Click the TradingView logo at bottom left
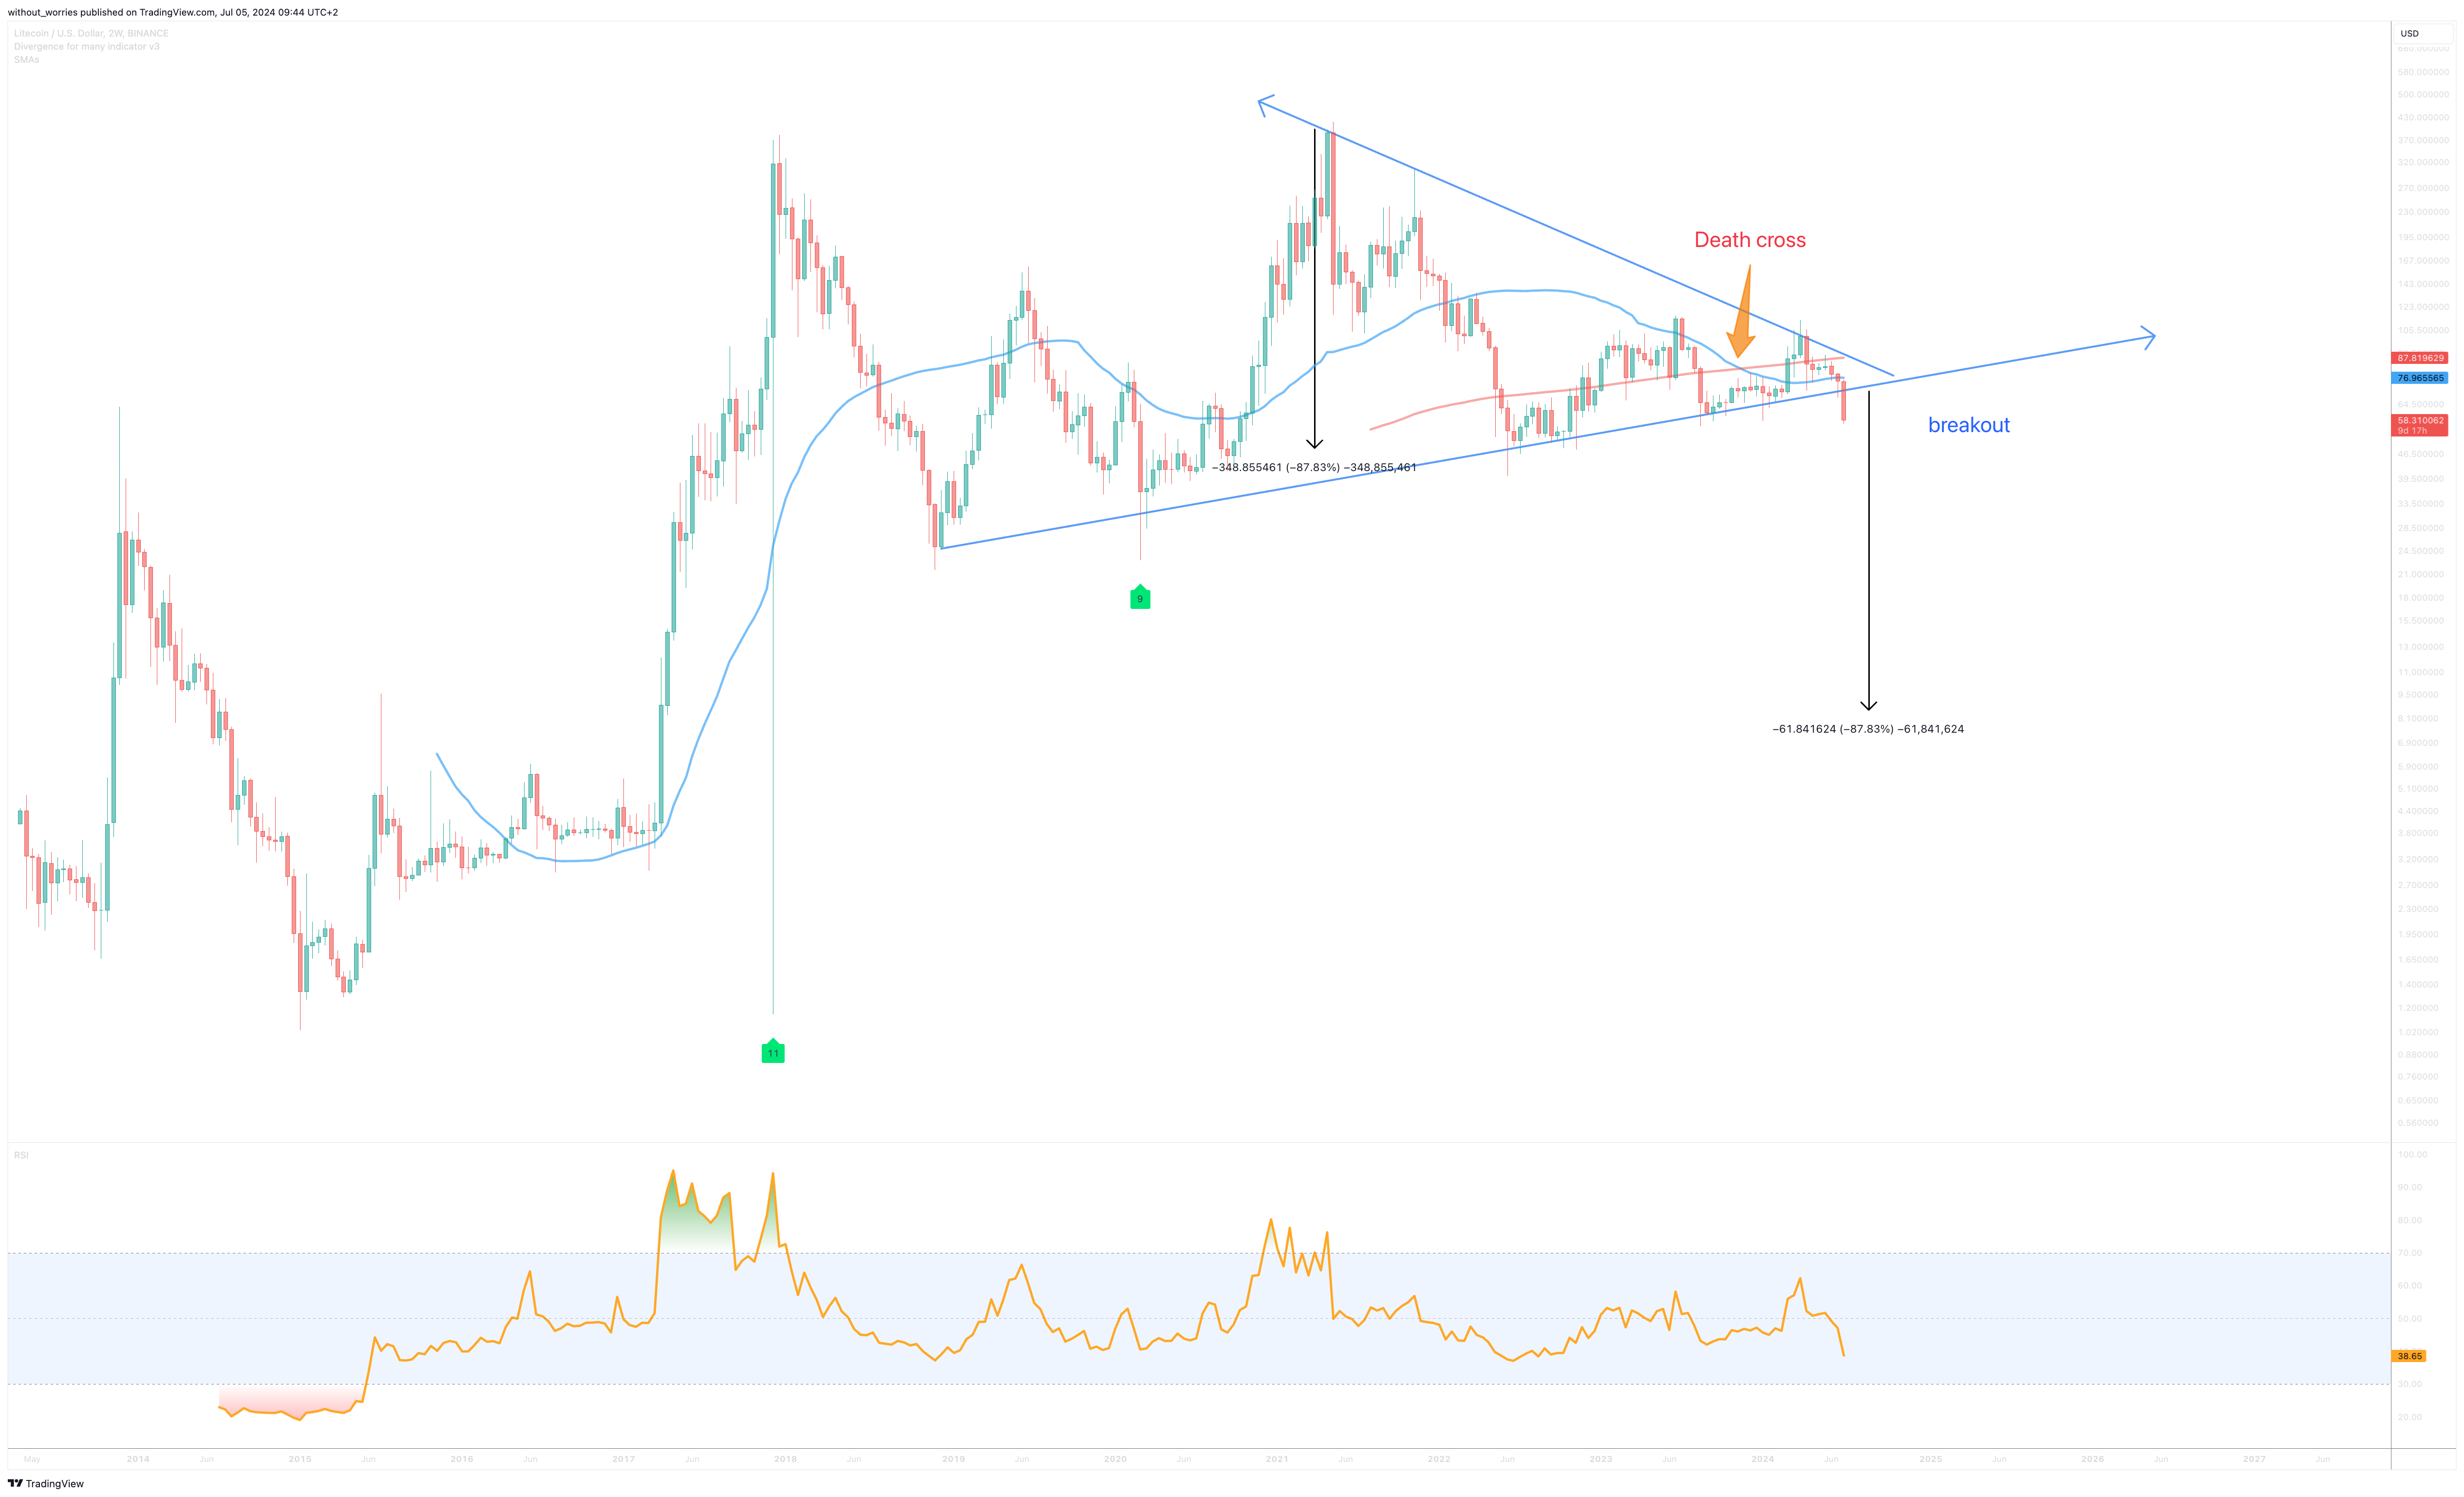Viewport: 2464px width, 1497px height. 46,1483
